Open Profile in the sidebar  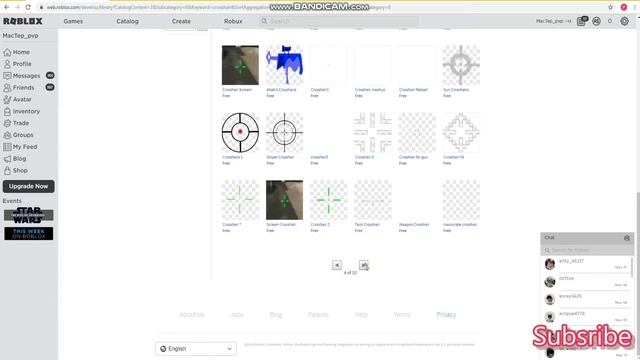point(18,64)
